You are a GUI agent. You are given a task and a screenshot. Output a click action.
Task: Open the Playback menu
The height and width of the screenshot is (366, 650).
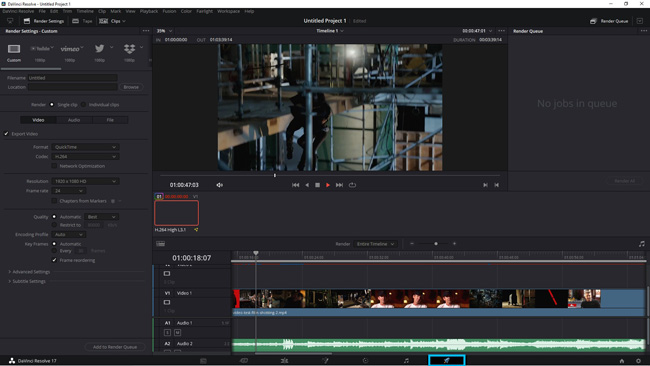click(x=149, y=11)
